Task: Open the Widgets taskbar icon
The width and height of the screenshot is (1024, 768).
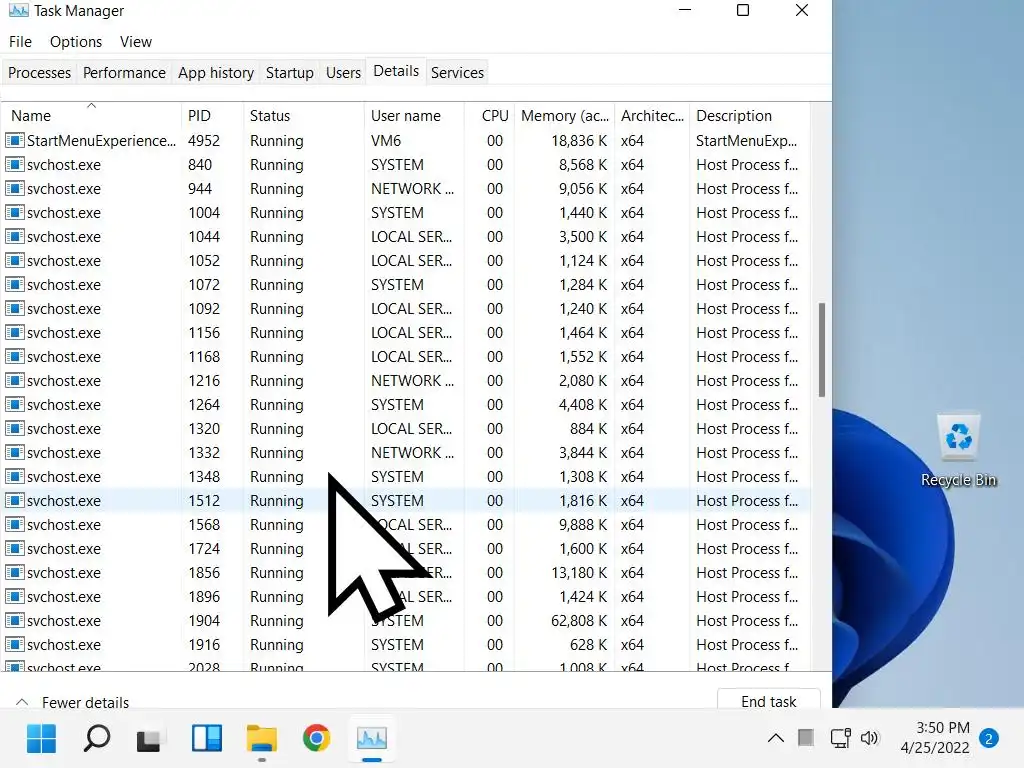Action: coord(206,739)
